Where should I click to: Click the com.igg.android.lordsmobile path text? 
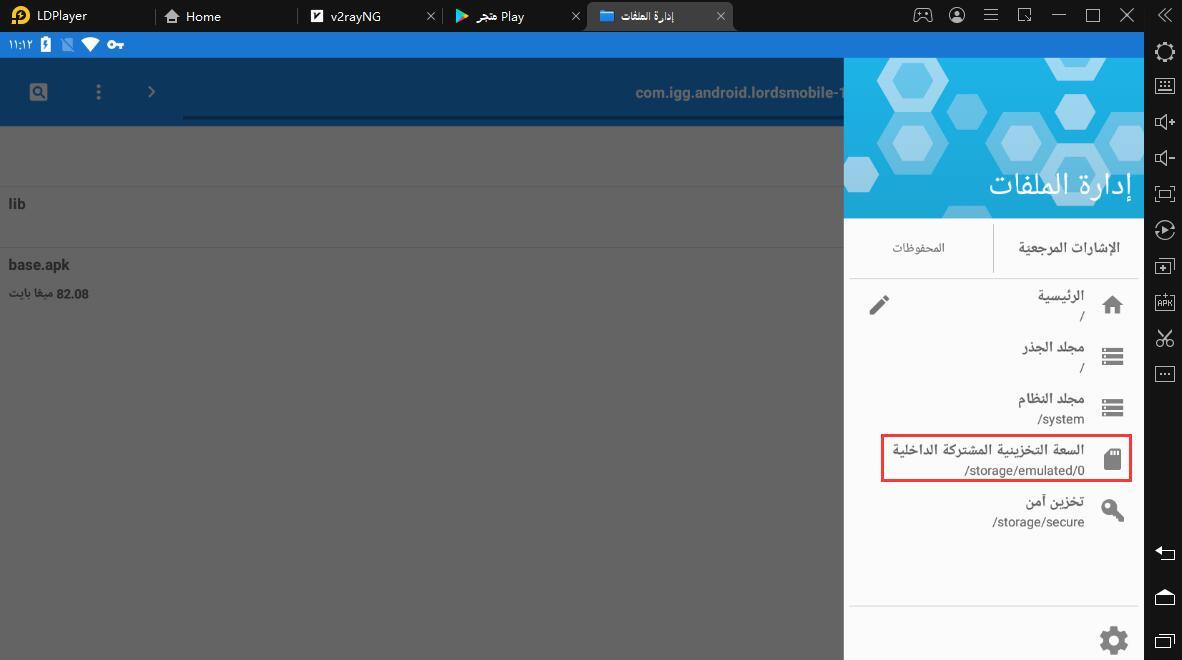pos(739,93)
